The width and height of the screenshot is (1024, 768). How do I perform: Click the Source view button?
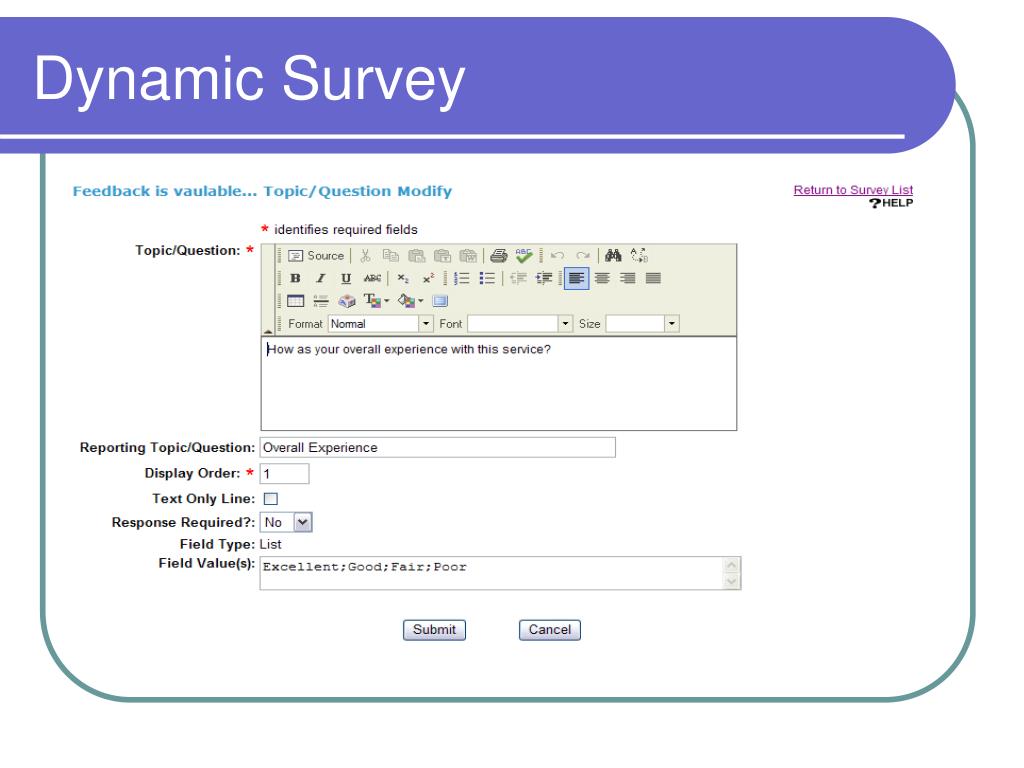pos(316,255)
